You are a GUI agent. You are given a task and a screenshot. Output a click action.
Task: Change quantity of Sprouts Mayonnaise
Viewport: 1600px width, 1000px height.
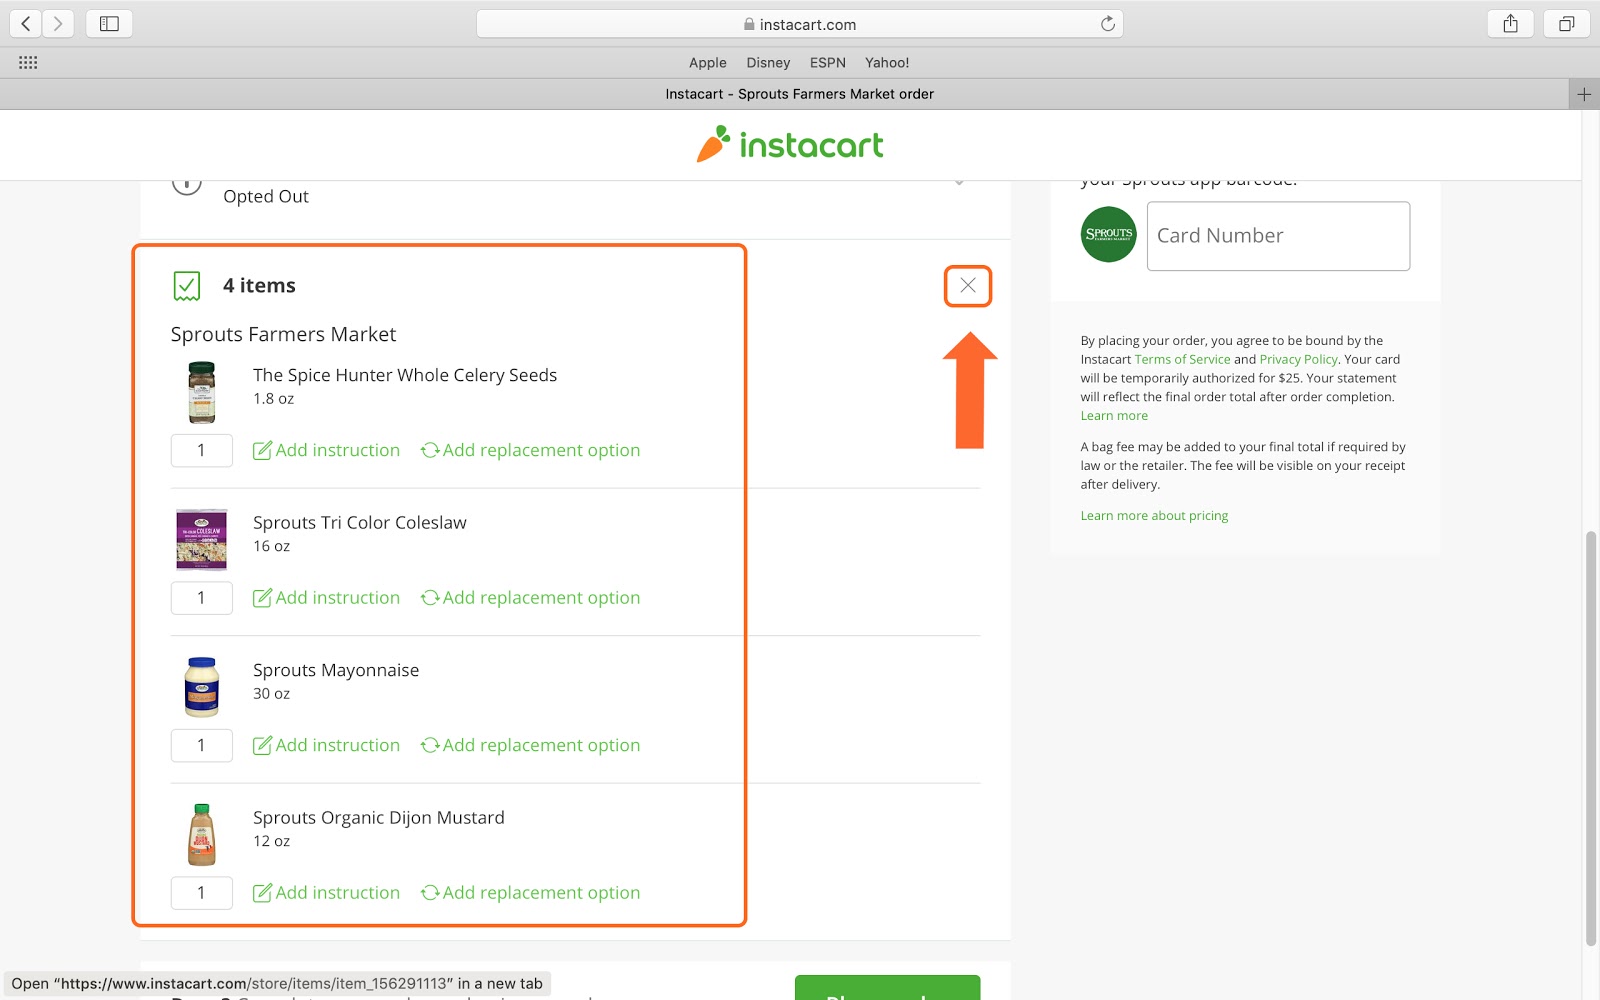(x=202, y=745)
